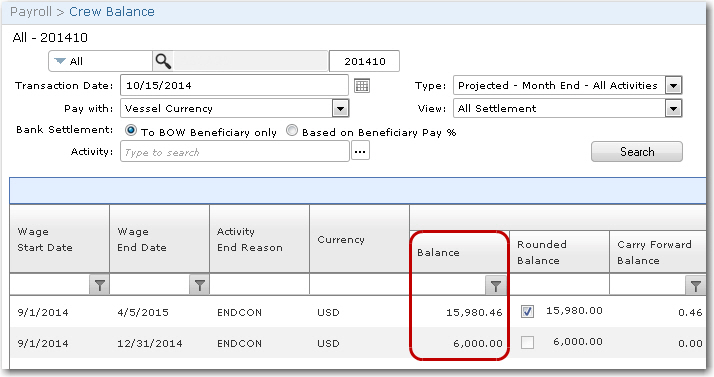The image size is (714, 377).
Task: Sort by Balance column header
Action: point(459,252)
